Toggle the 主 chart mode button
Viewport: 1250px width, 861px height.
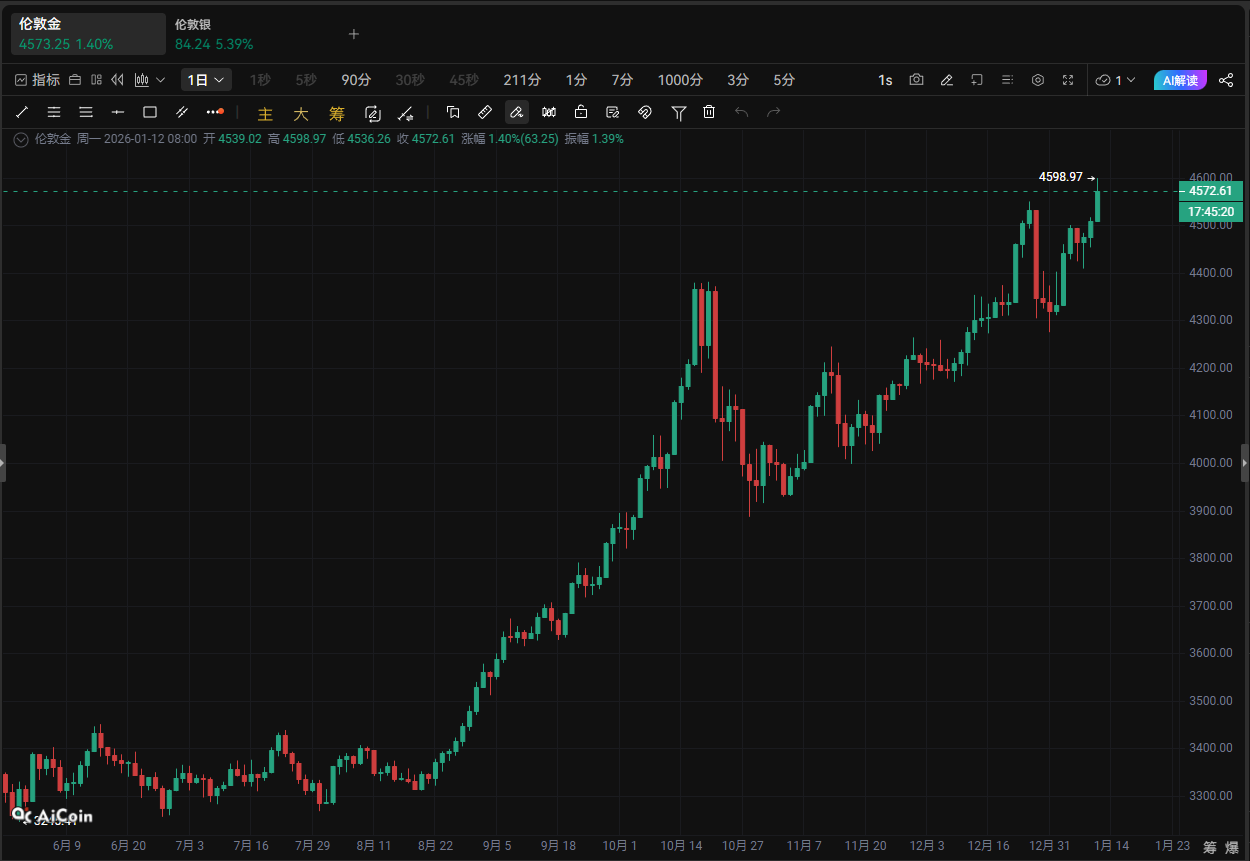tap(265, 113)
